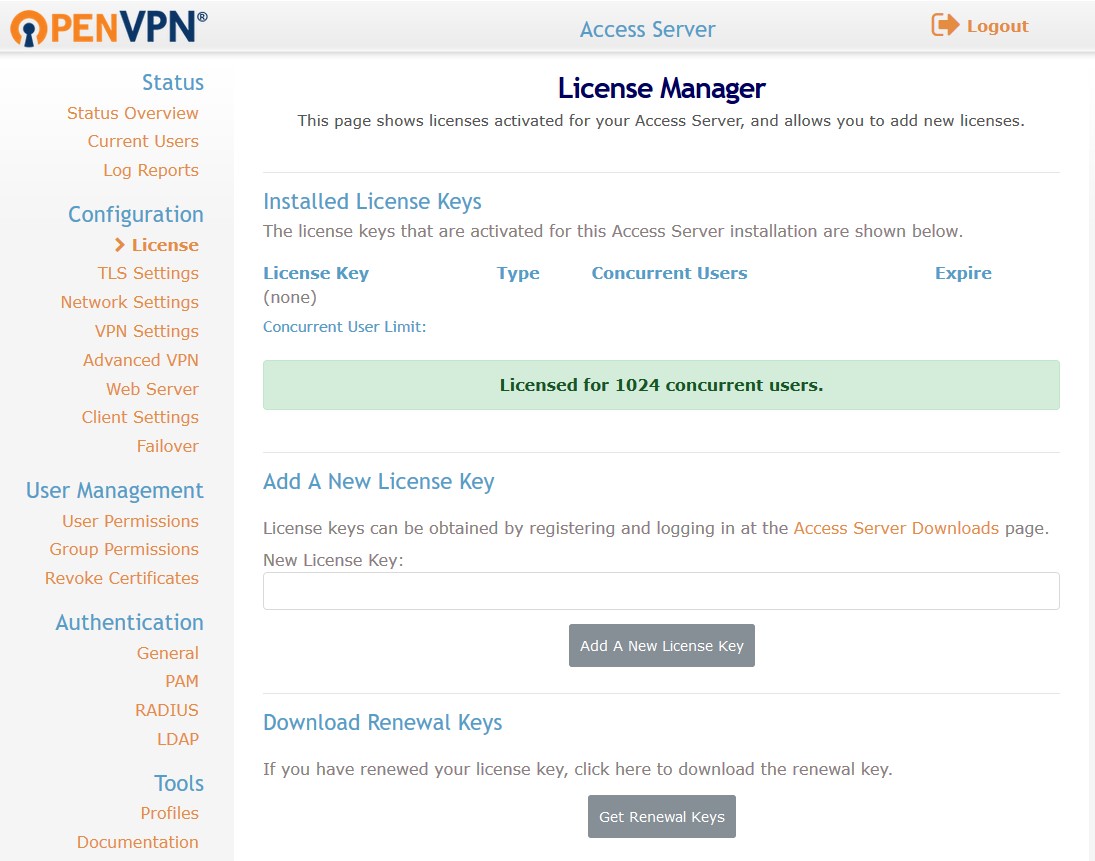Open RADIUS authentication settings

167,710
